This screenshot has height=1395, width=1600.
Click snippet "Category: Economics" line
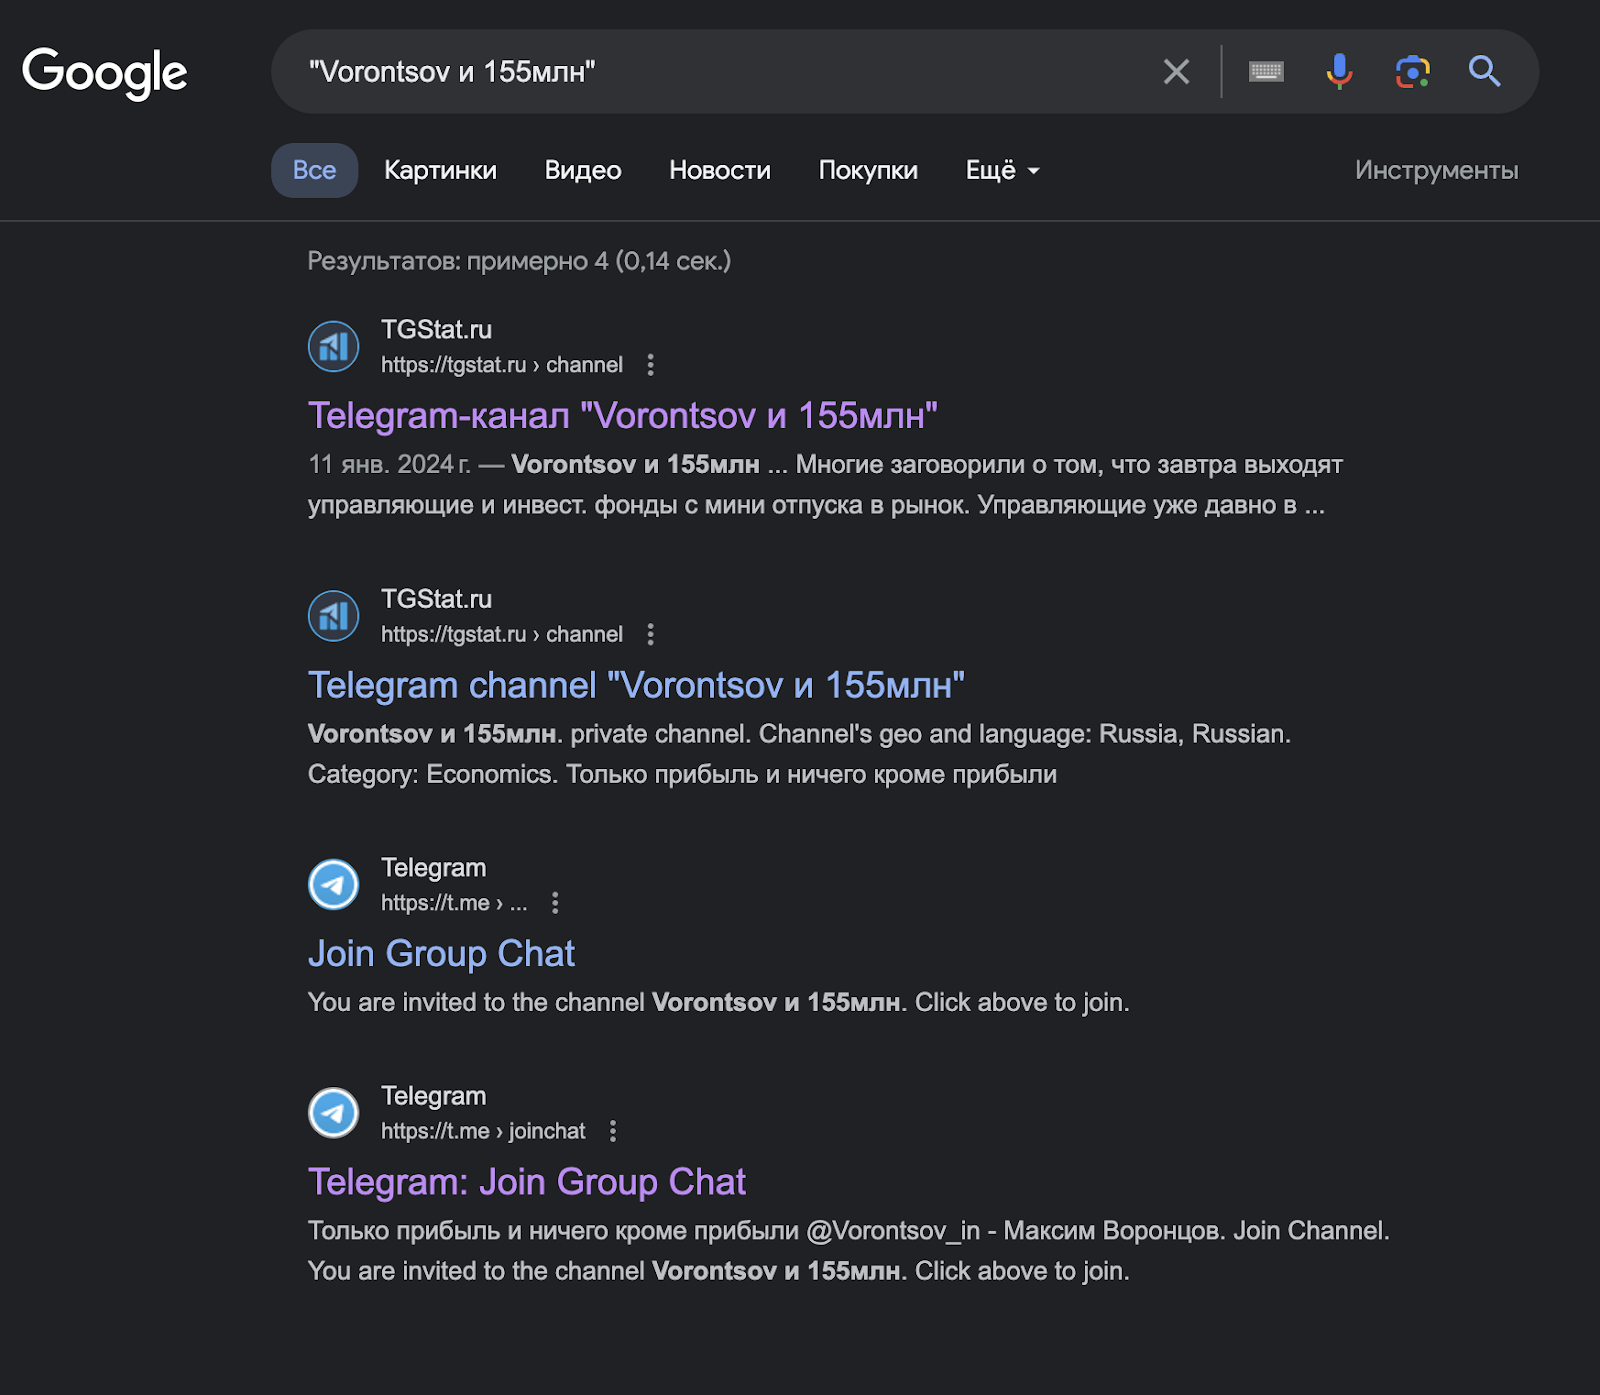(x=682, y=774)
